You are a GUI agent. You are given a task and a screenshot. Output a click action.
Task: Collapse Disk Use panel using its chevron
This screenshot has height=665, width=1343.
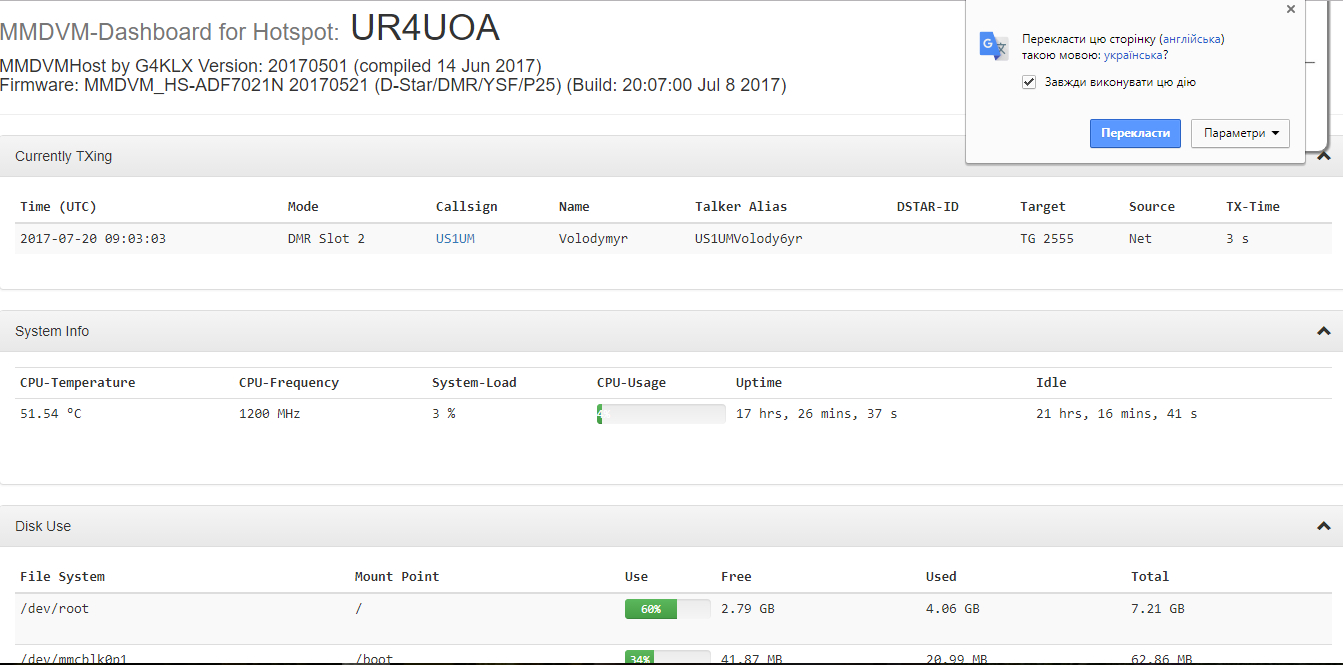[x=1323, y=526]
